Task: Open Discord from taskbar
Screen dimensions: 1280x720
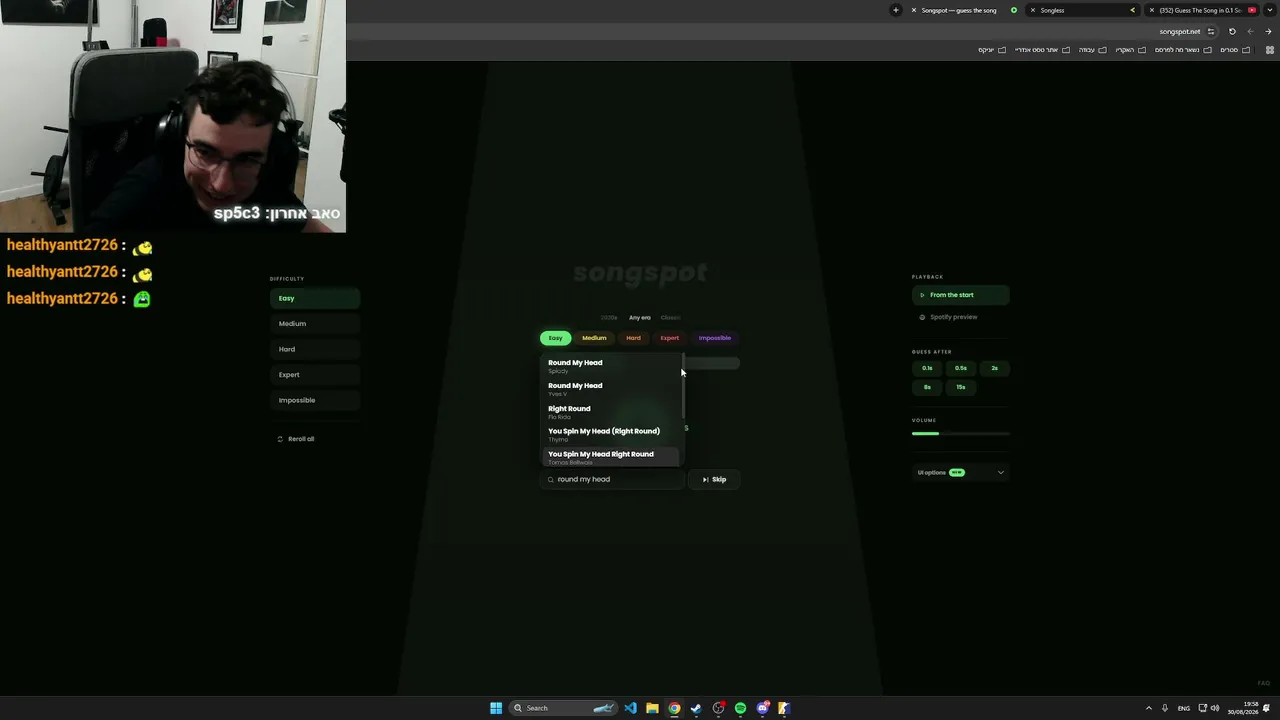Action: 763,708
